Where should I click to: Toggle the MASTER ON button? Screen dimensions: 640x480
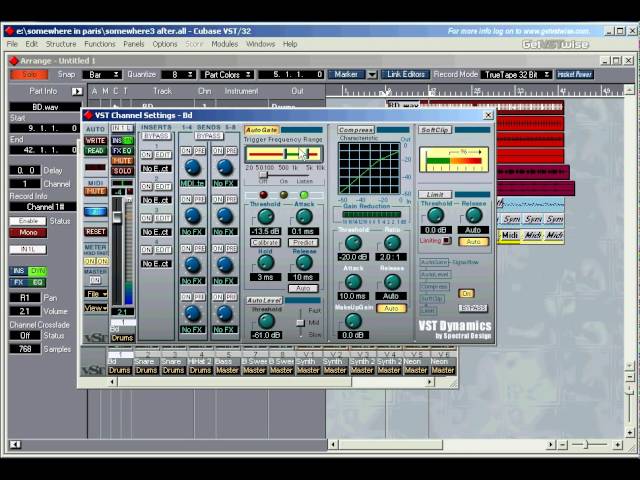click(95, 280)
